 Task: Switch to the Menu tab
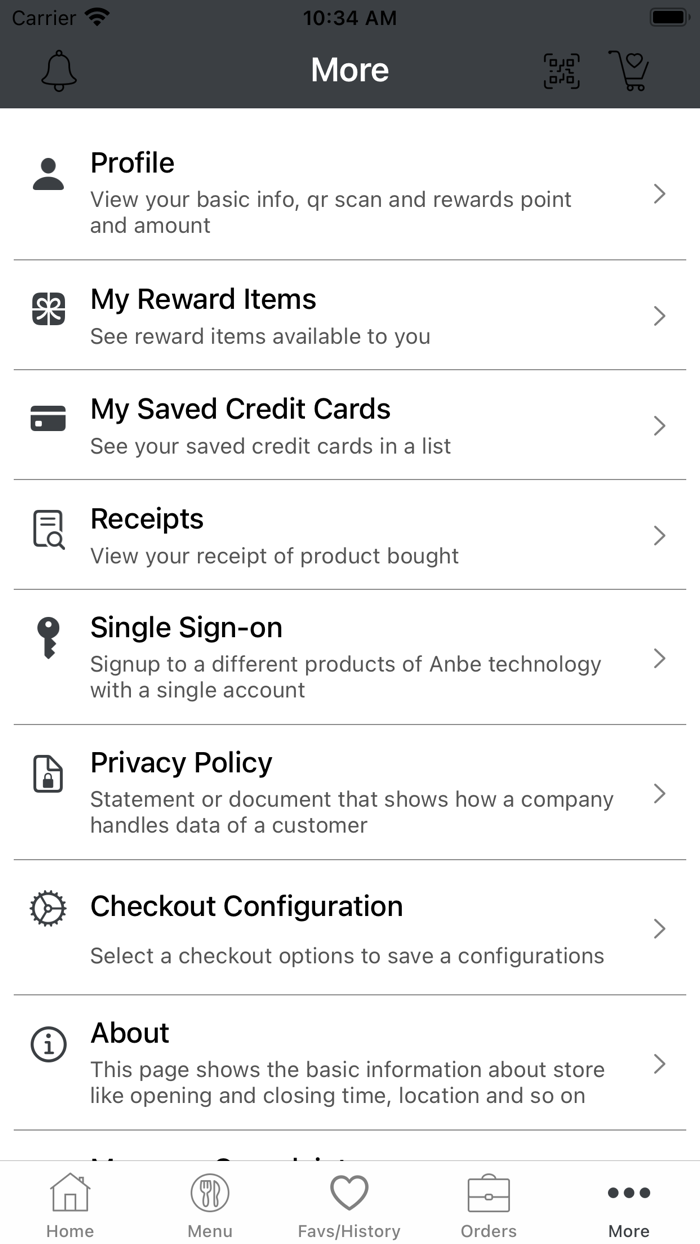pyautogui.click(x=210, y=1205)
